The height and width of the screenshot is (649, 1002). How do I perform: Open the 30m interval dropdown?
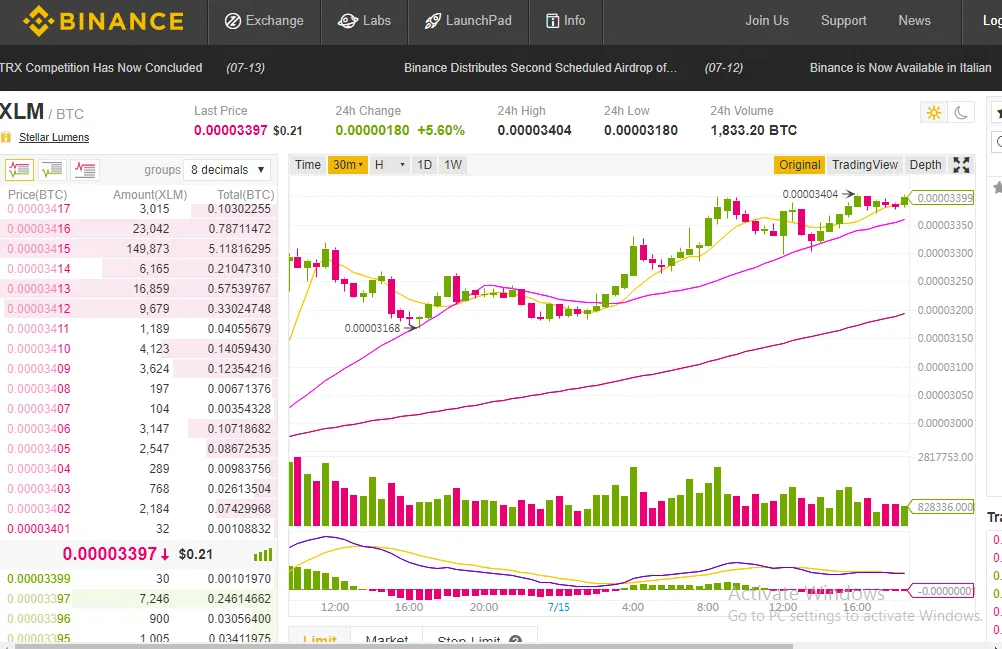pos(348,165)
